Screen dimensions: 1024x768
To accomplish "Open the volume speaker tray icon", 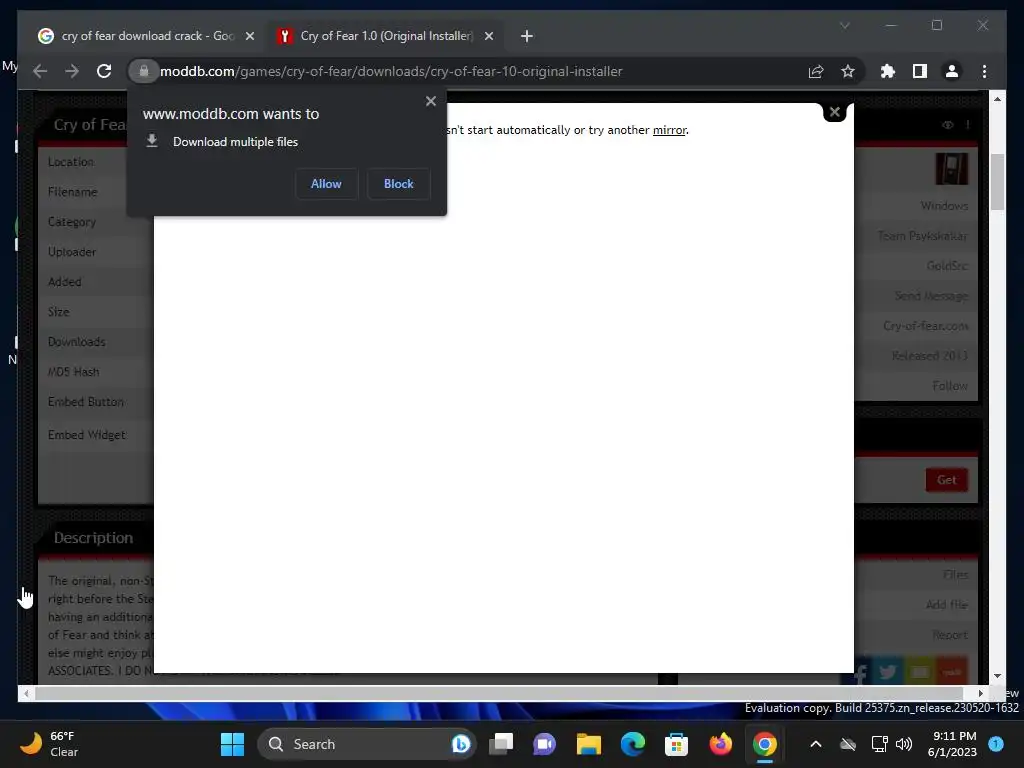I will click(x=904, y=744).
